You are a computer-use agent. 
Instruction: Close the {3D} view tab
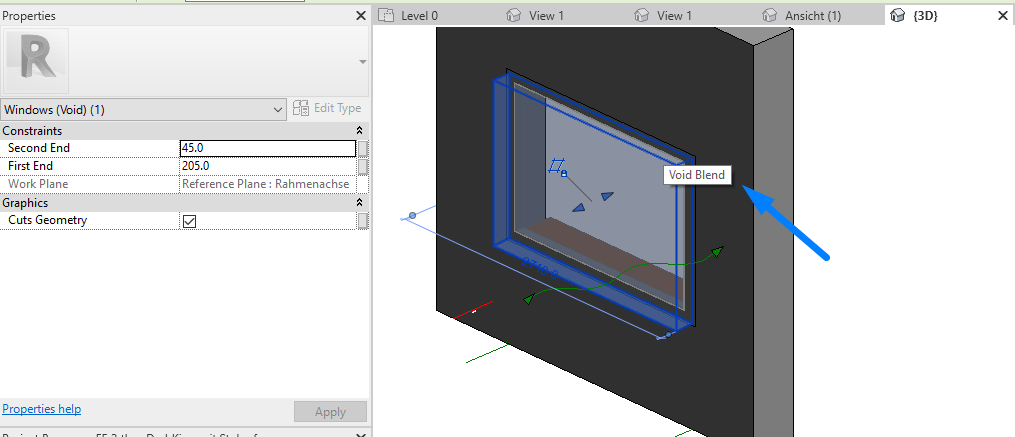click(1002, 16)
